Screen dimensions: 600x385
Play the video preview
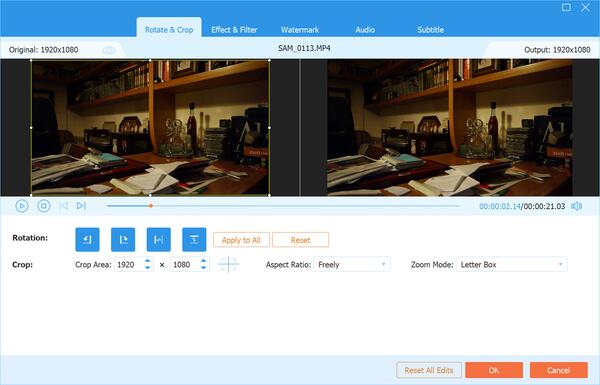pyautogui.click(x=22, y=206)
